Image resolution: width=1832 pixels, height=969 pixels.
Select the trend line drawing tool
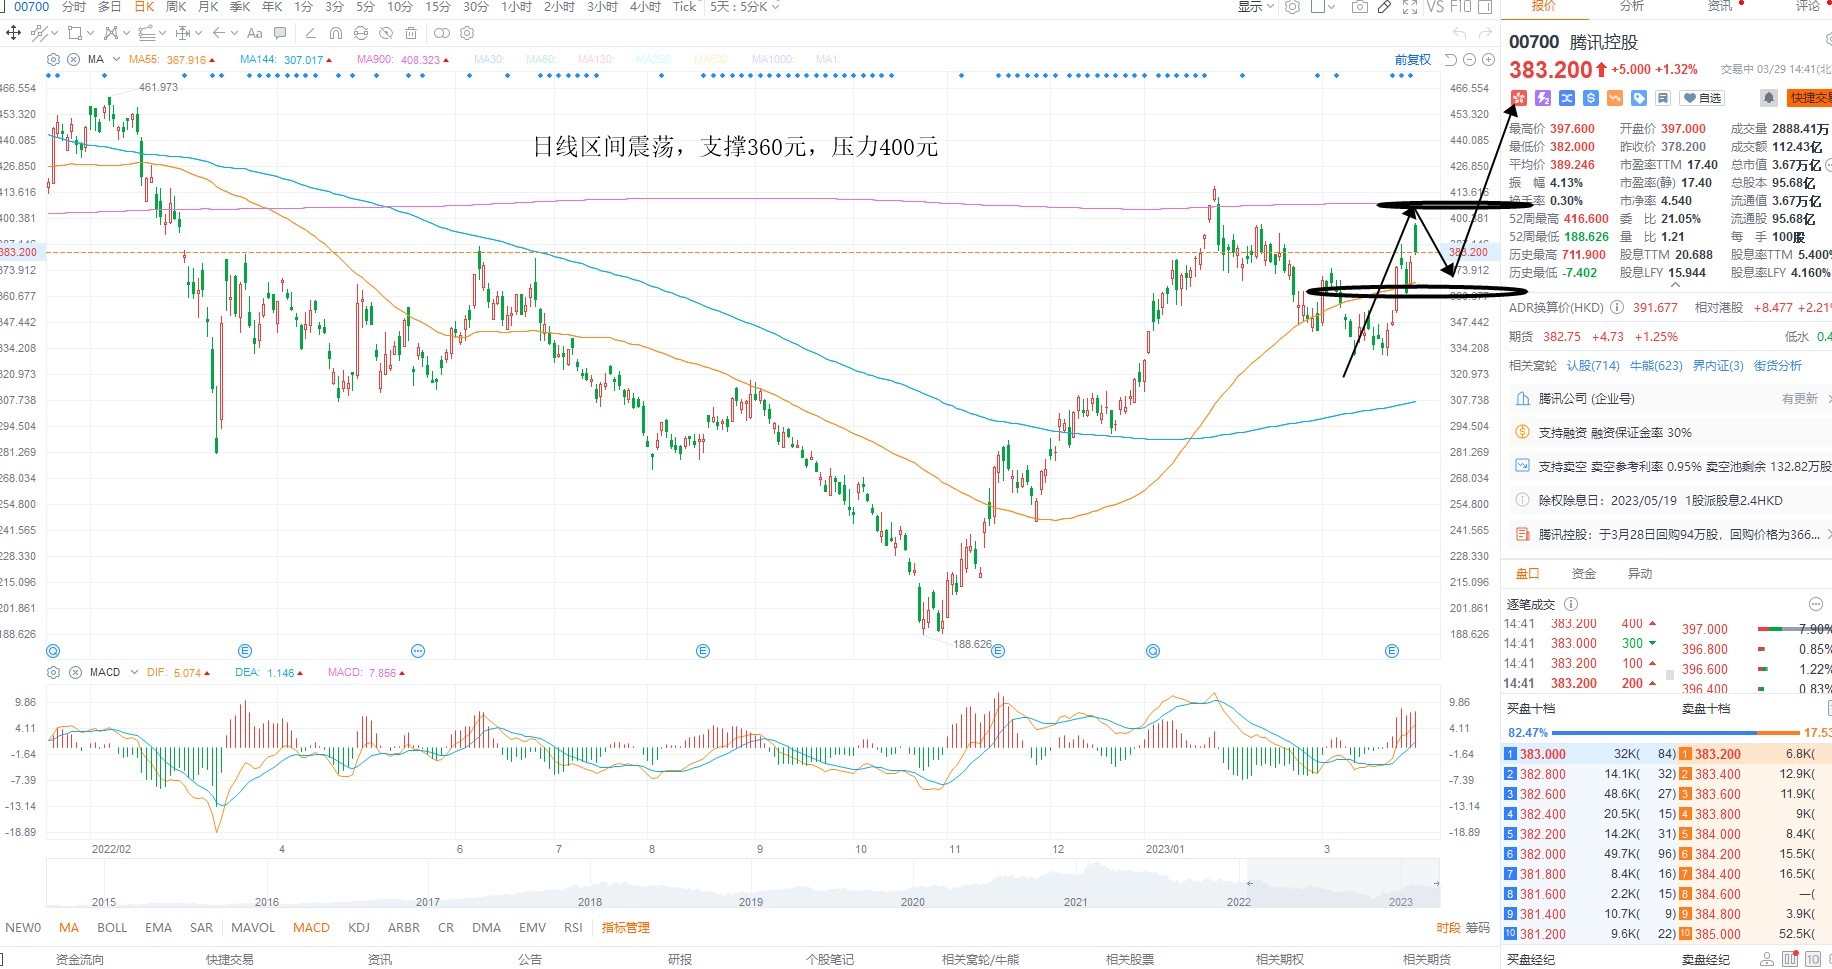pos(39,33)
